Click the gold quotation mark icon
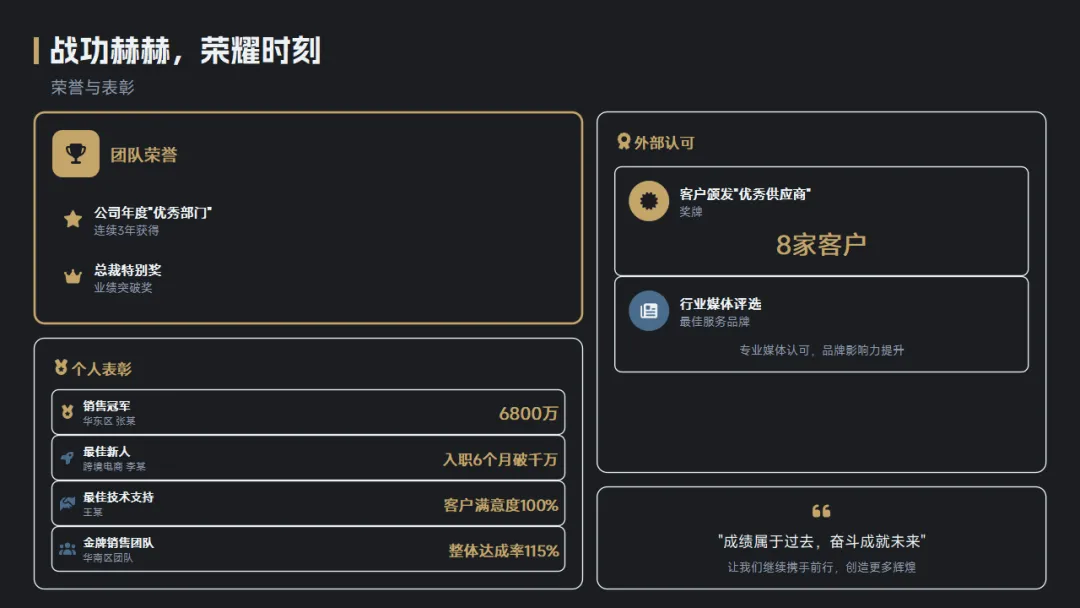 click(x=821, y=511)
